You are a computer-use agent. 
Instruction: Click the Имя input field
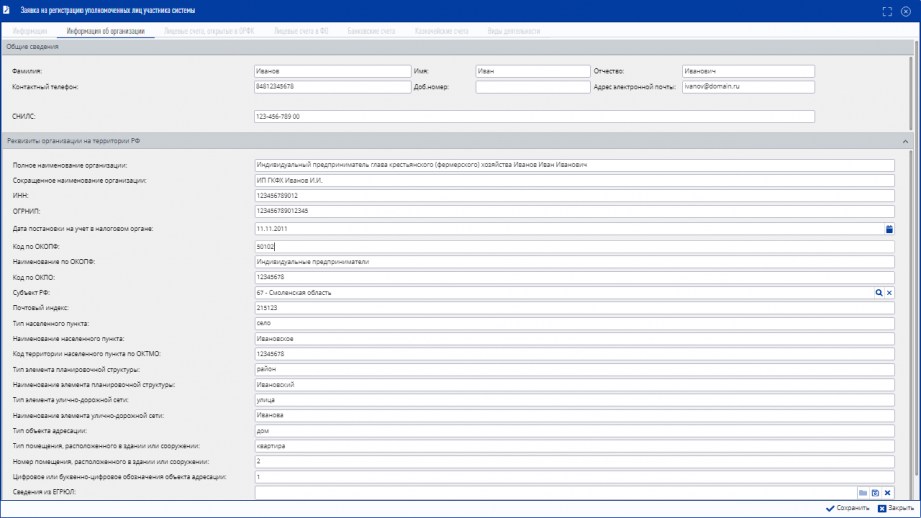click(x=533, y=71)
